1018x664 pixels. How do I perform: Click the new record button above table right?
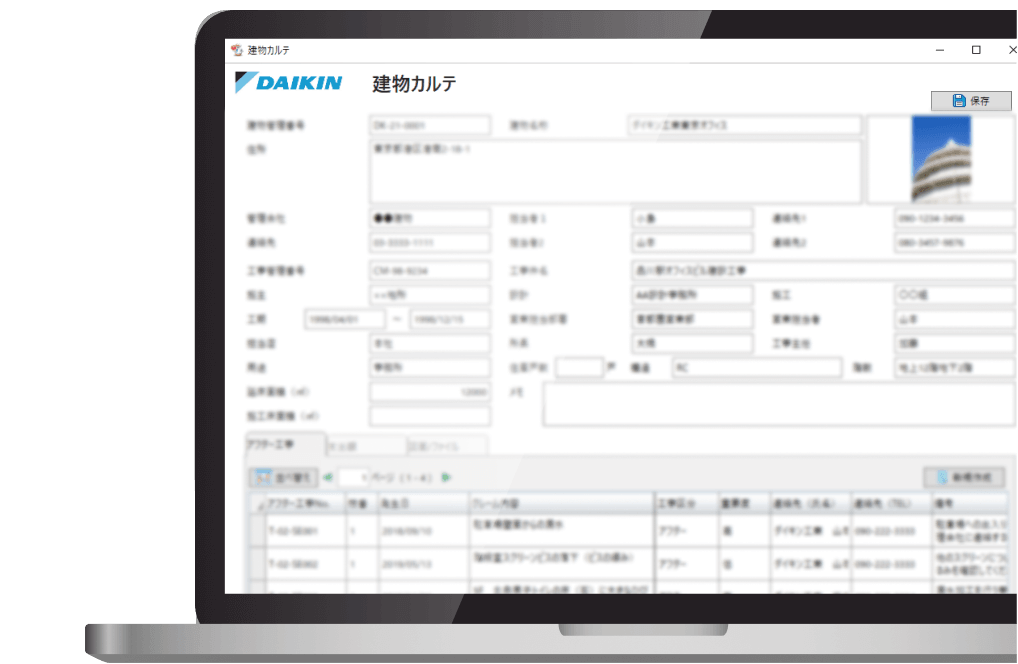[x=963, y=478]
